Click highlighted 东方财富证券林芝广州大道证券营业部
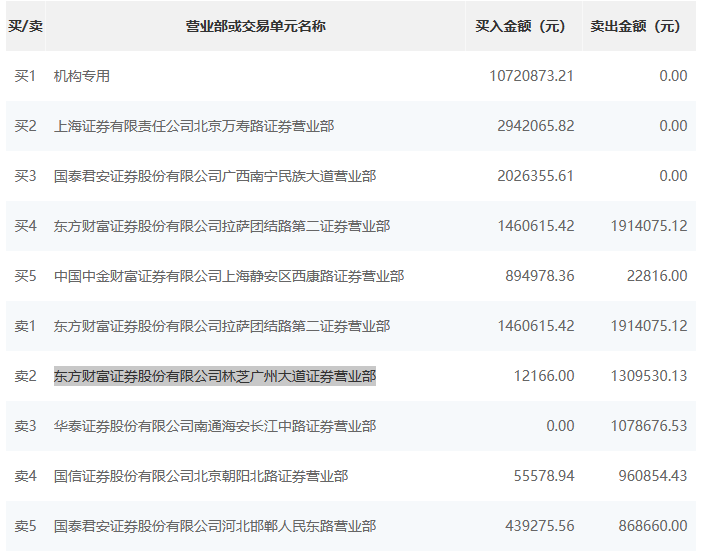This screenshot has width=705, height=554. coord(215,376)
